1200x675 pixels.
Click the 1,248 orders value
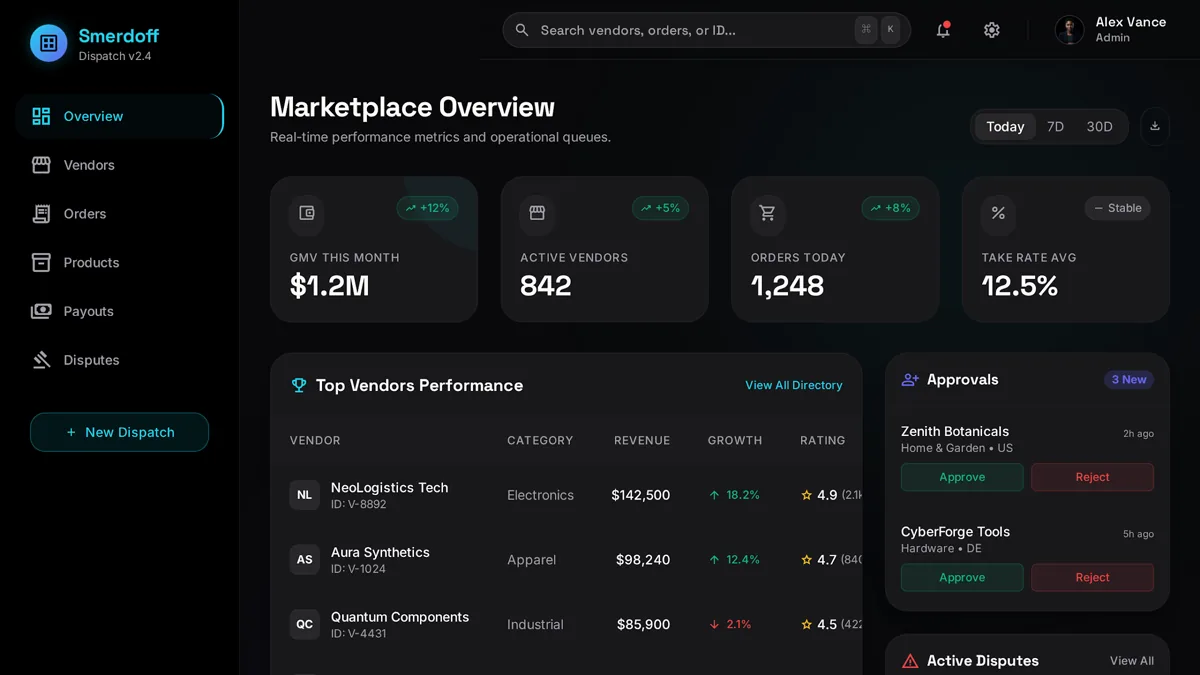788,286
